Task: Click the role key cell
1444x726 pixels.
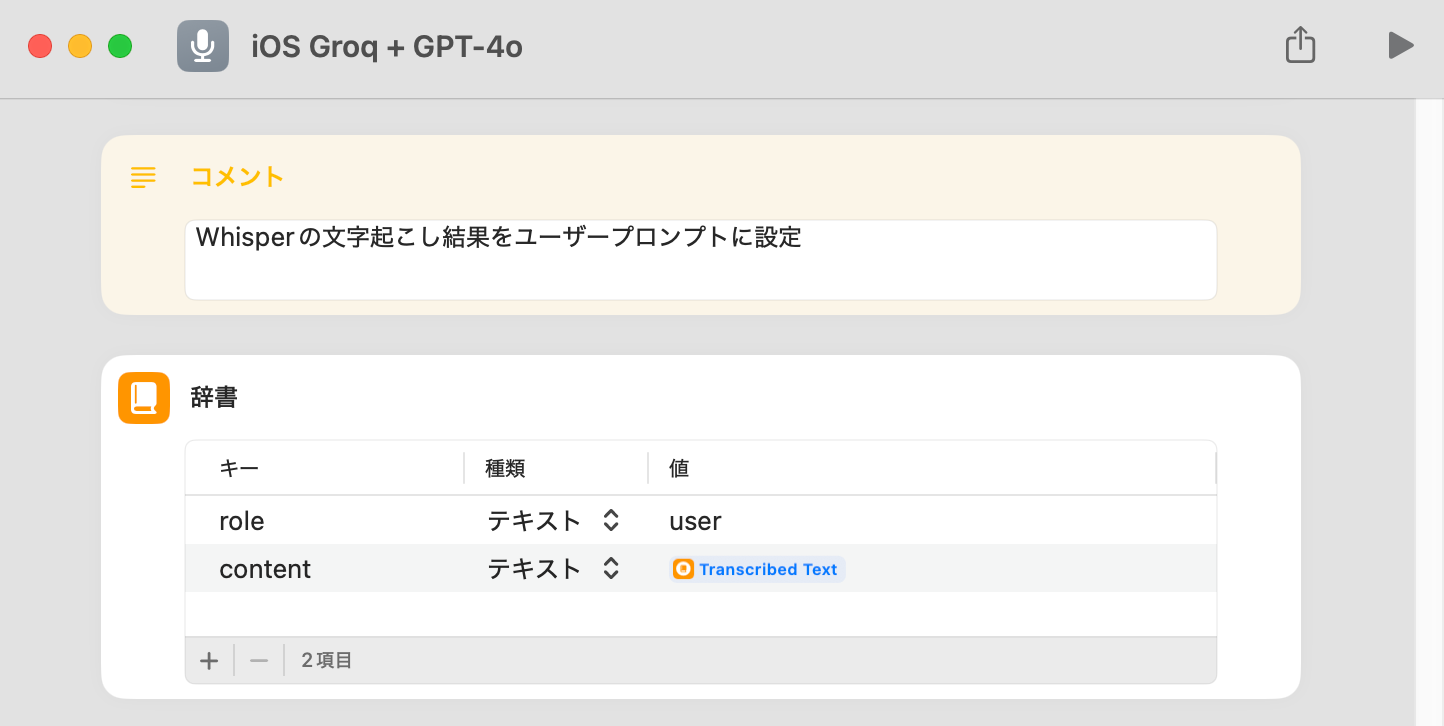Action: 242,521
